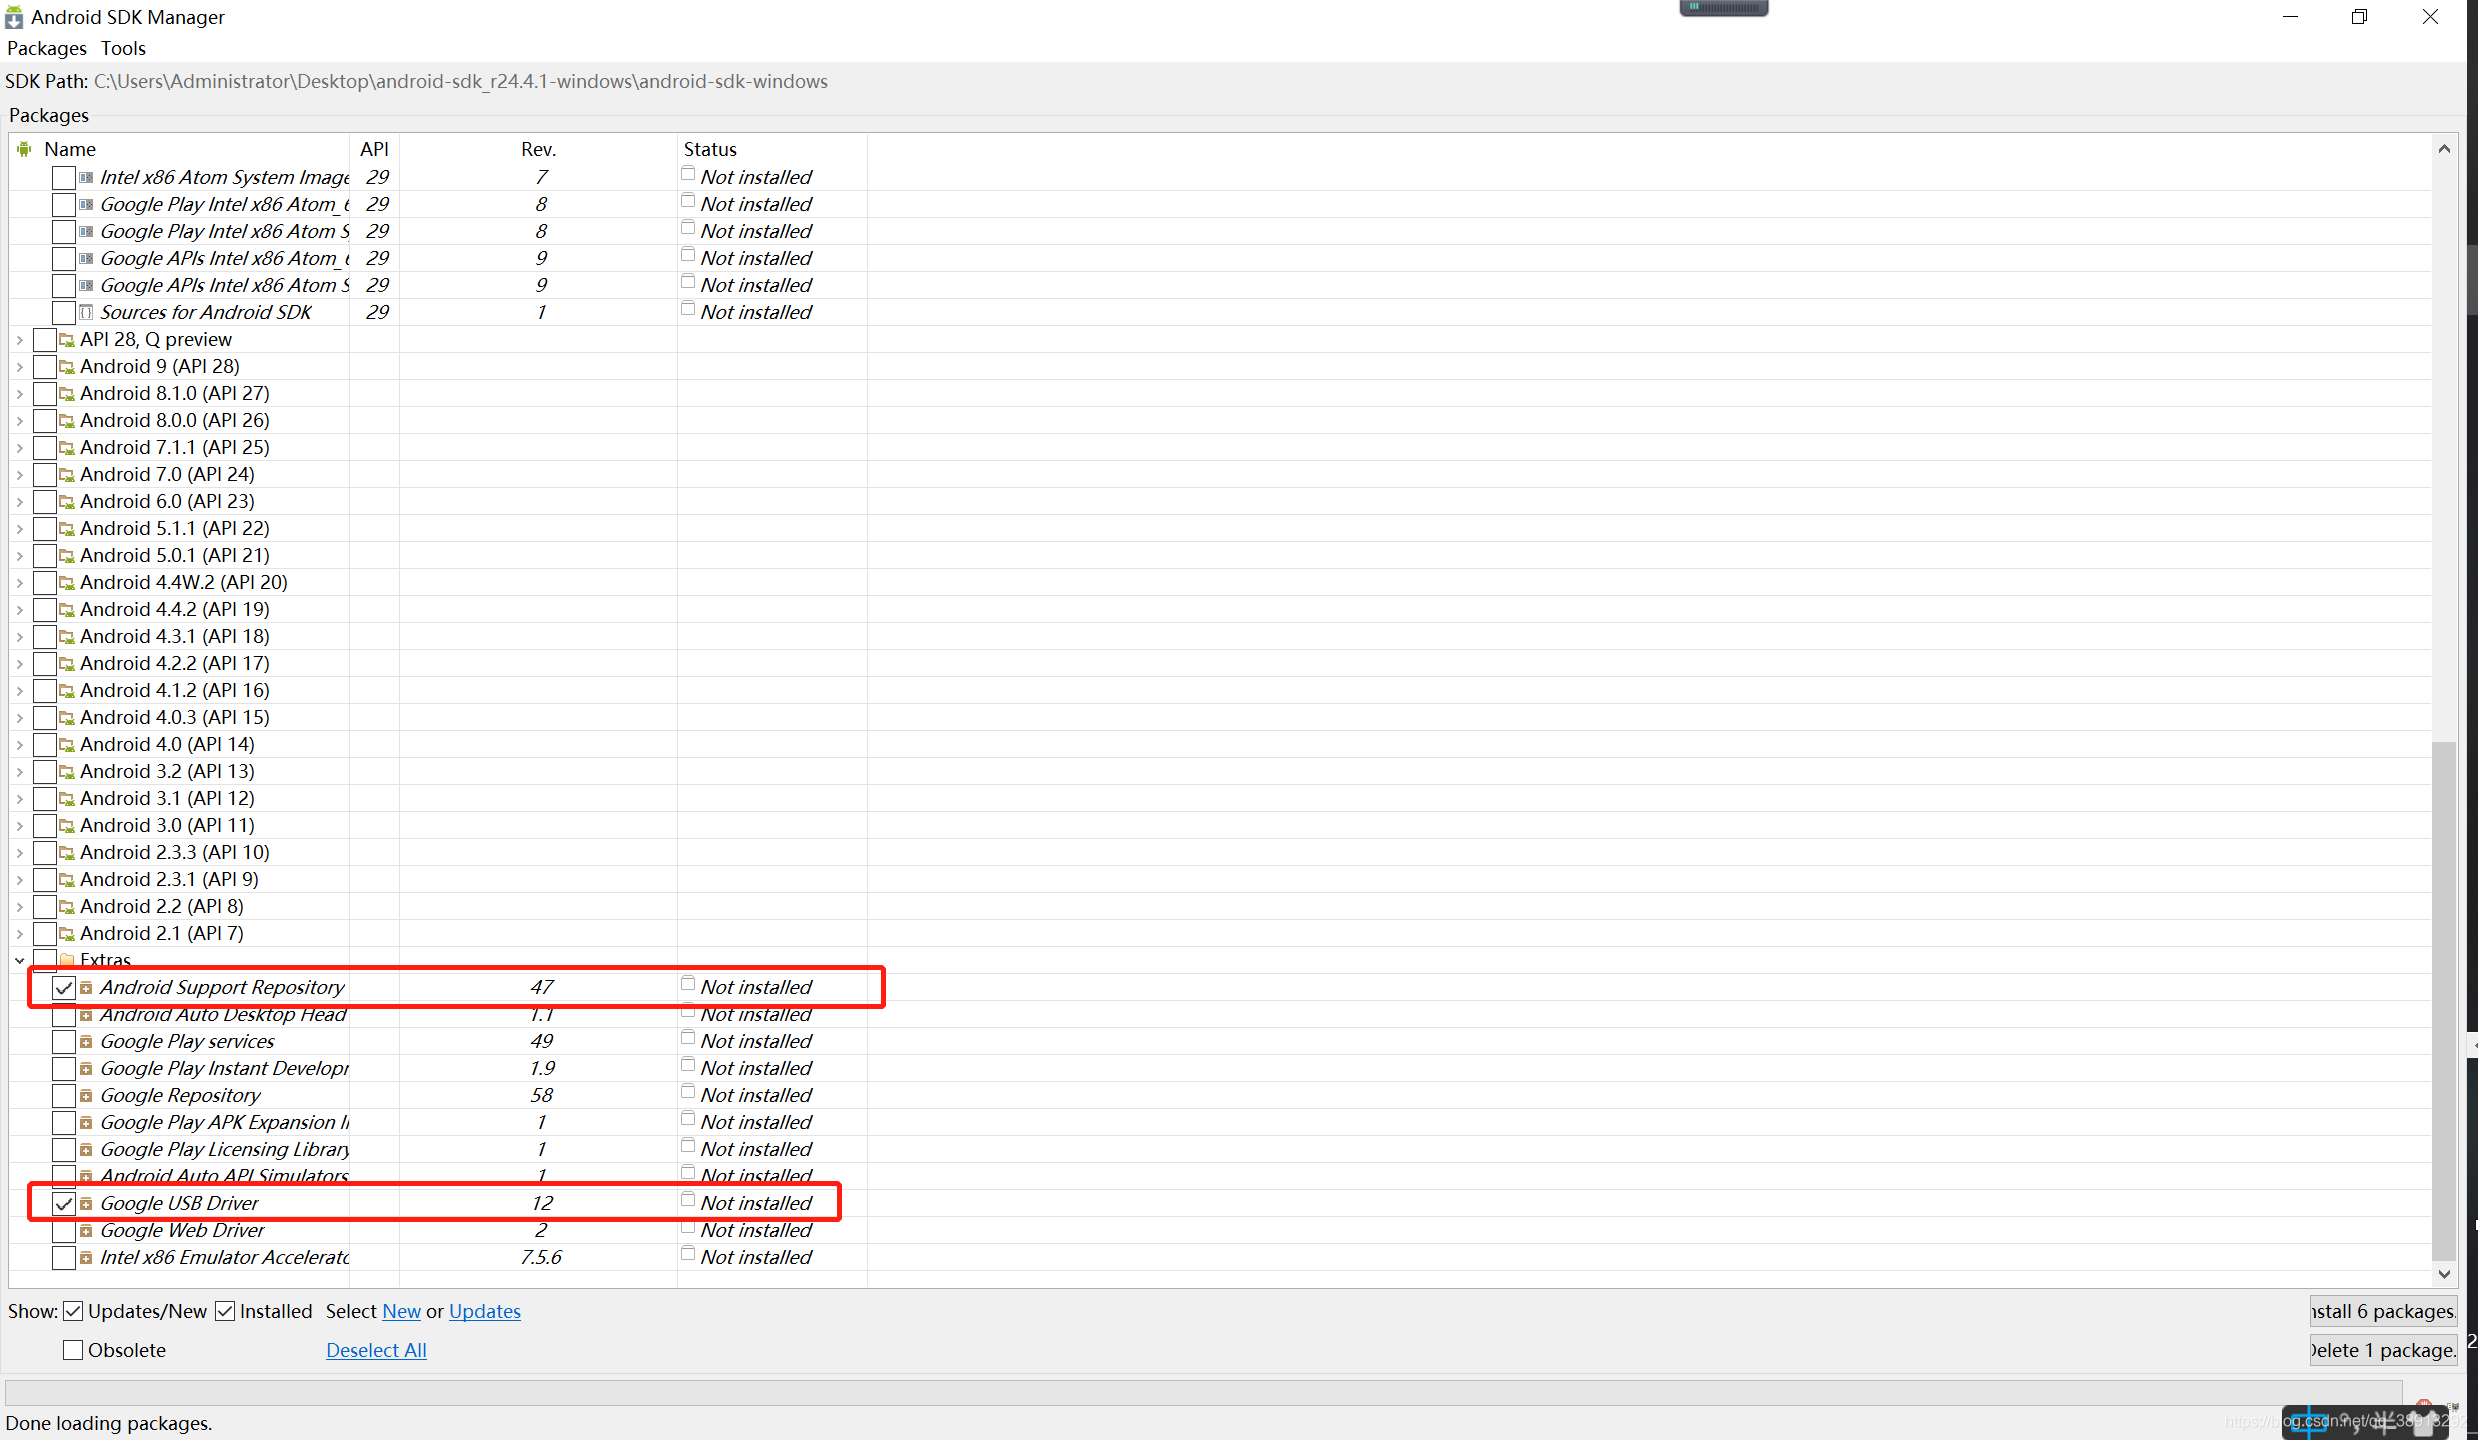Expand the Android 7.1.1 (API 25) node
Screen dimensions: 2478x1440
(19, 448)
